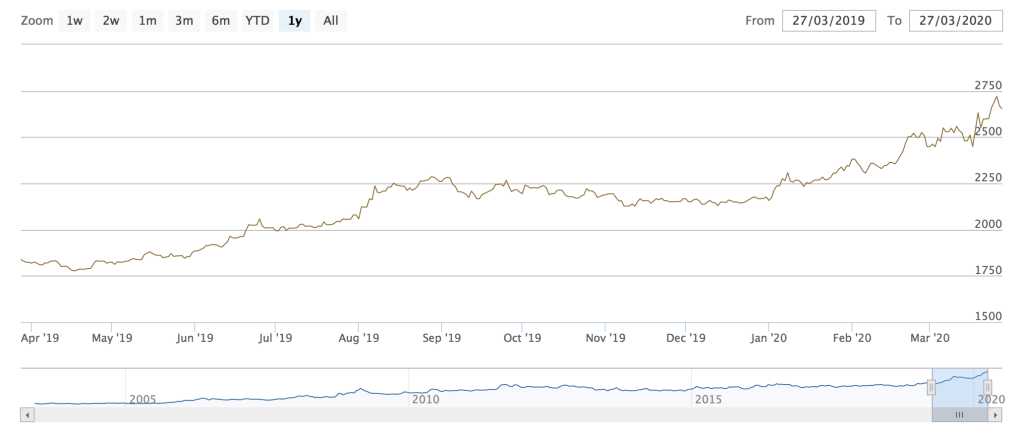Select YTD zoom range
The image size is (1023, 440).
[257, 21]
